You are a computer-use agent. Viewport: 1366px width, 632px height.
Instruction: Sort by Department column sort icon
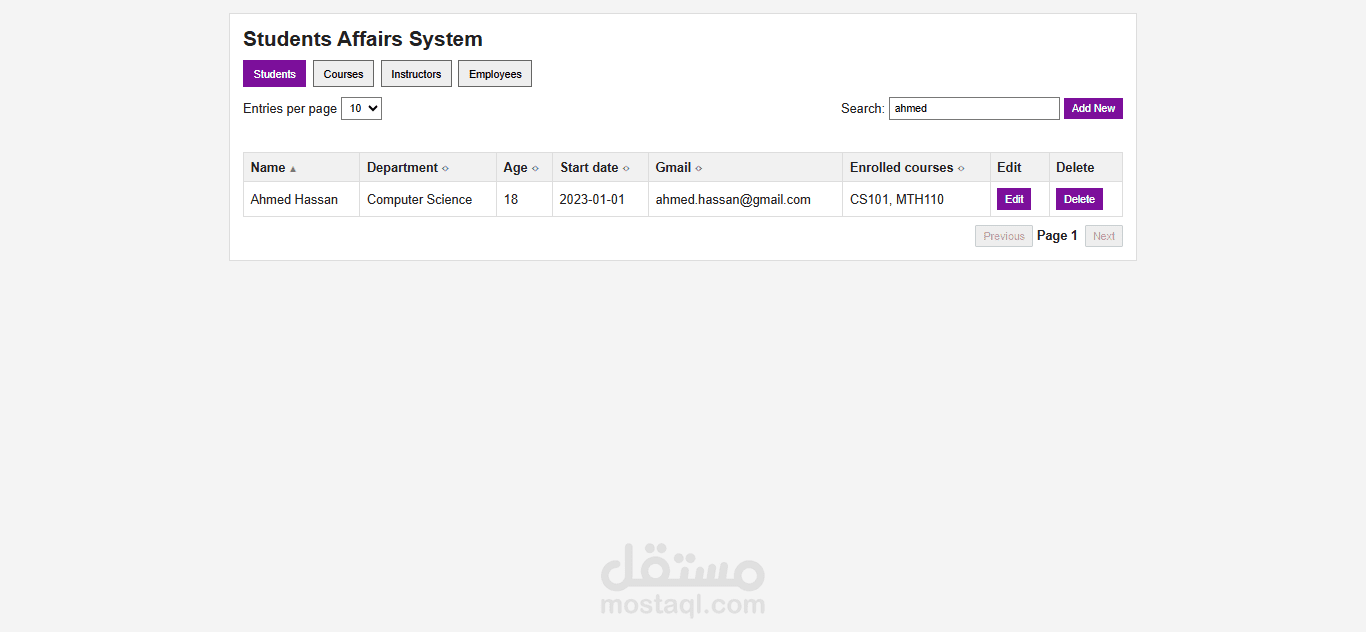click(446, 168)
